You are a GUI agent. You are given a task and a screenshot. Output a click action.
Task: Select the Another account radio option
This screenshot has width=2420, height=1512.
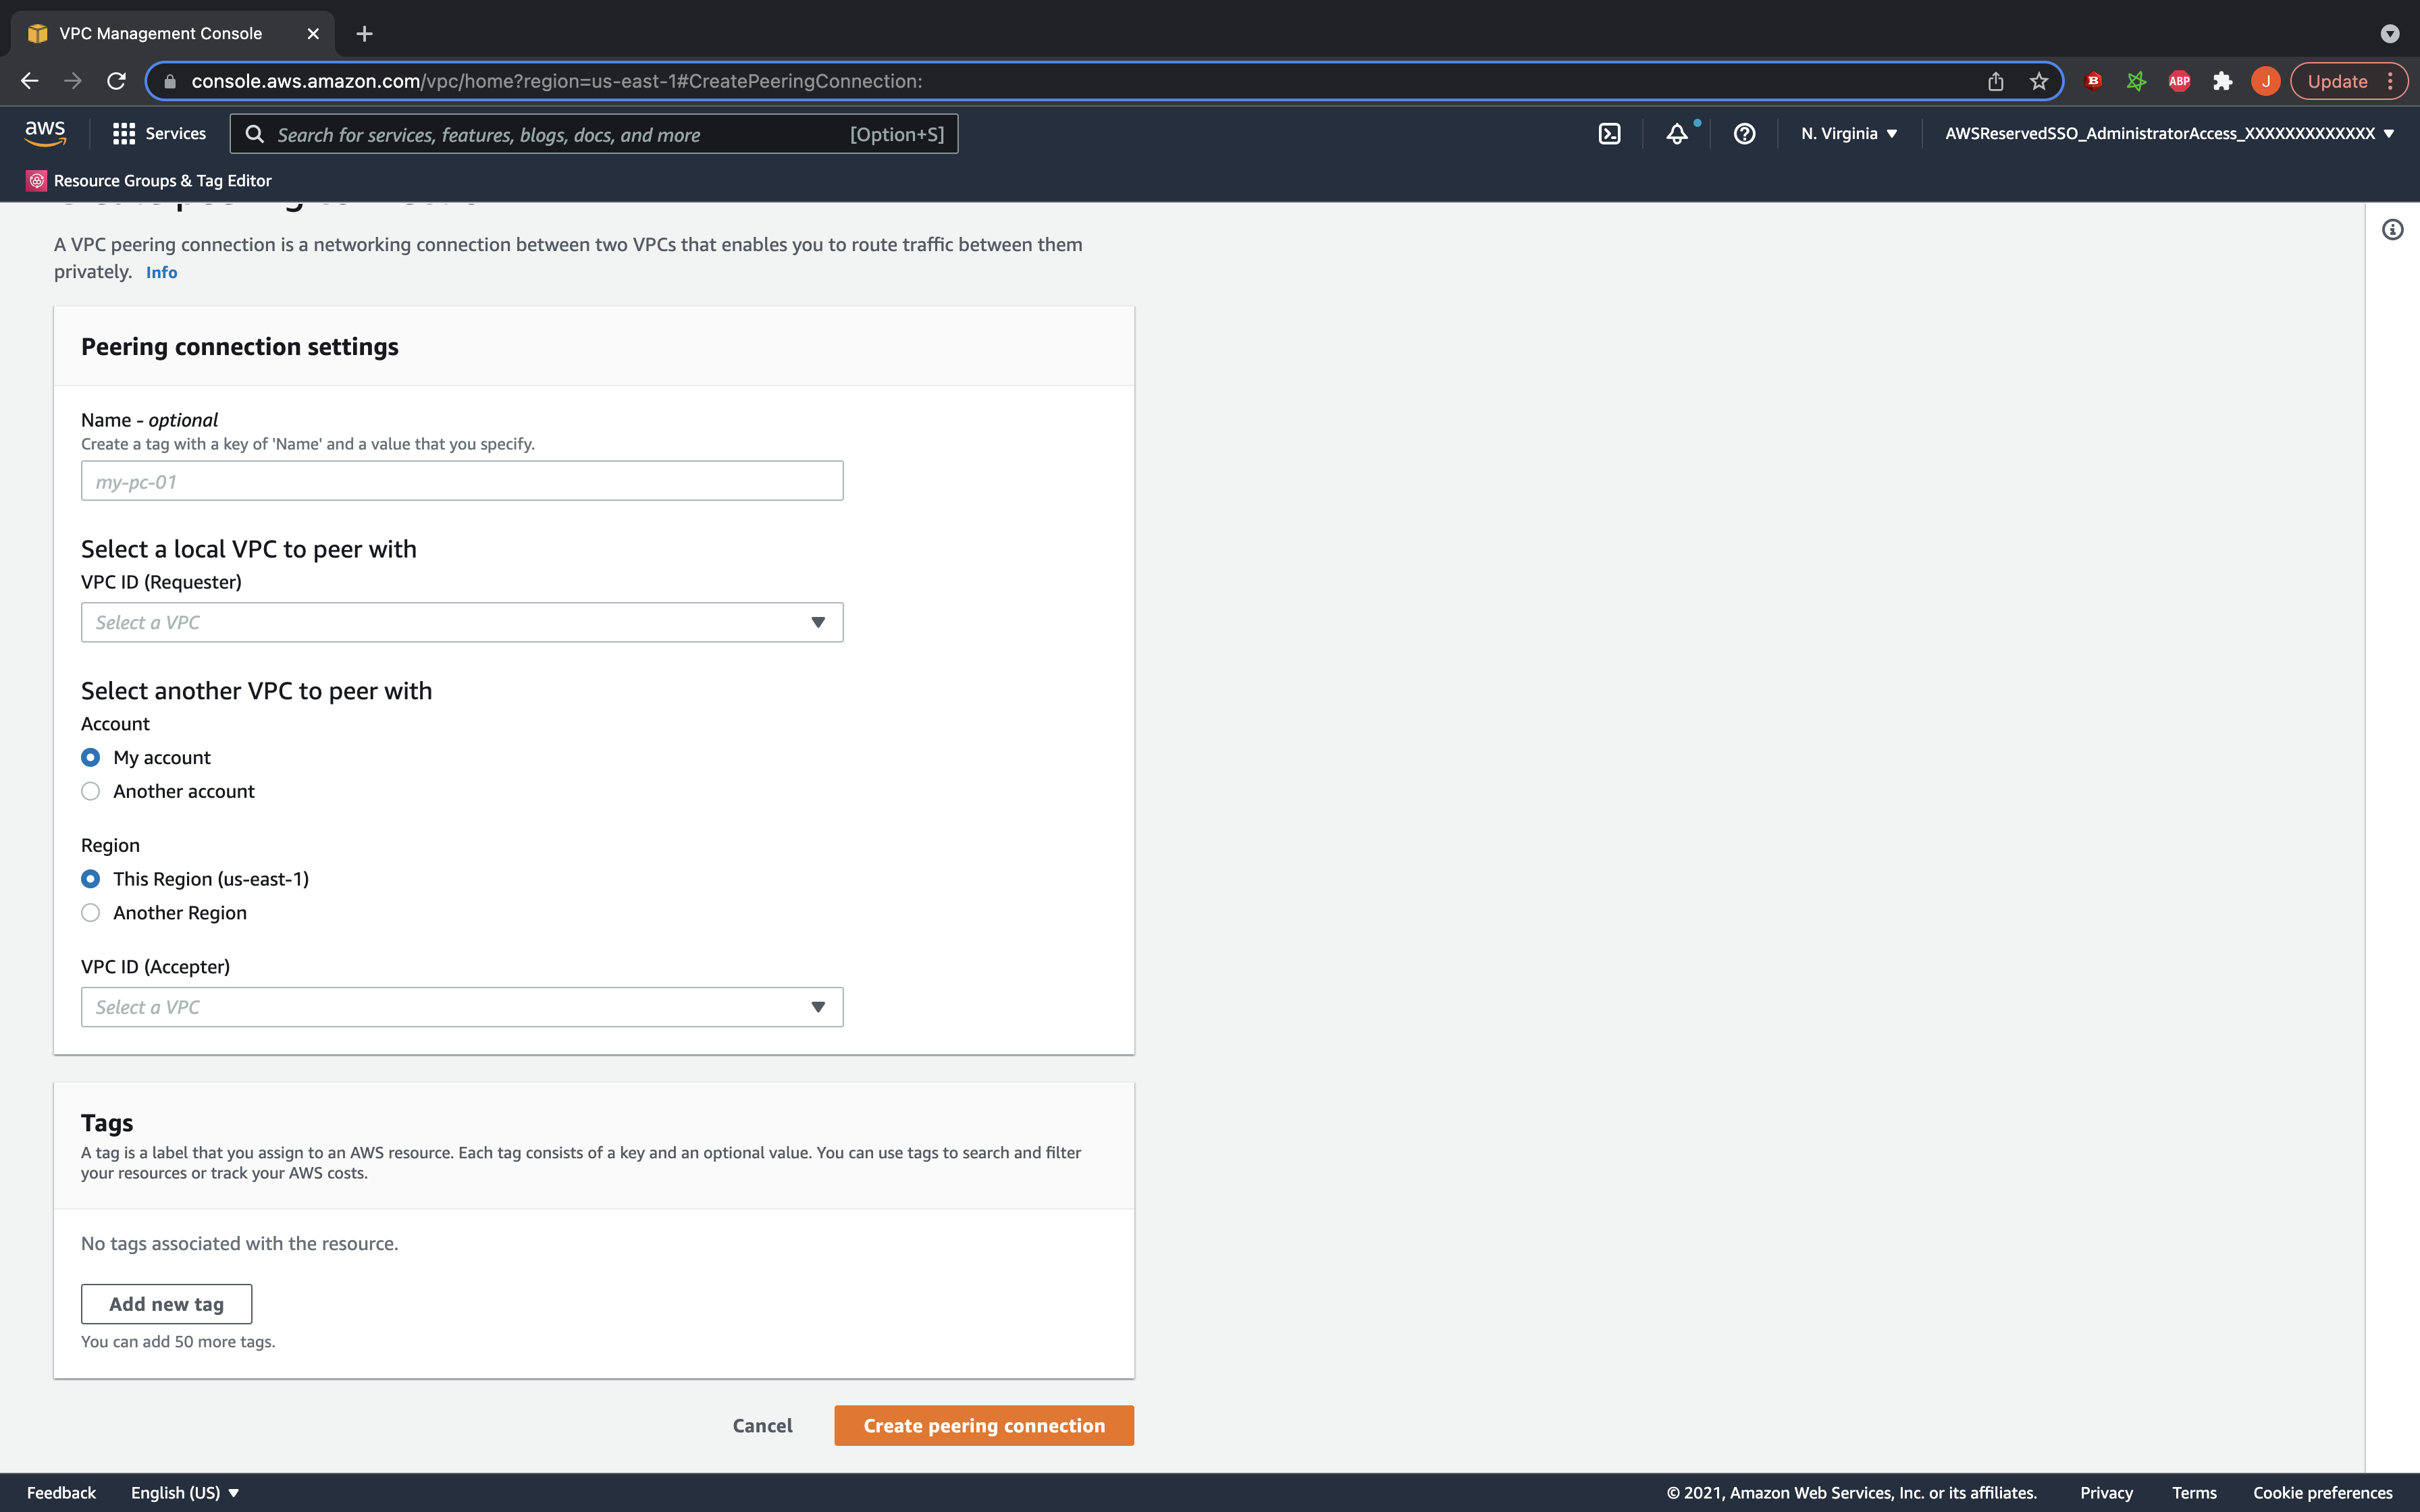coord(91,791)
